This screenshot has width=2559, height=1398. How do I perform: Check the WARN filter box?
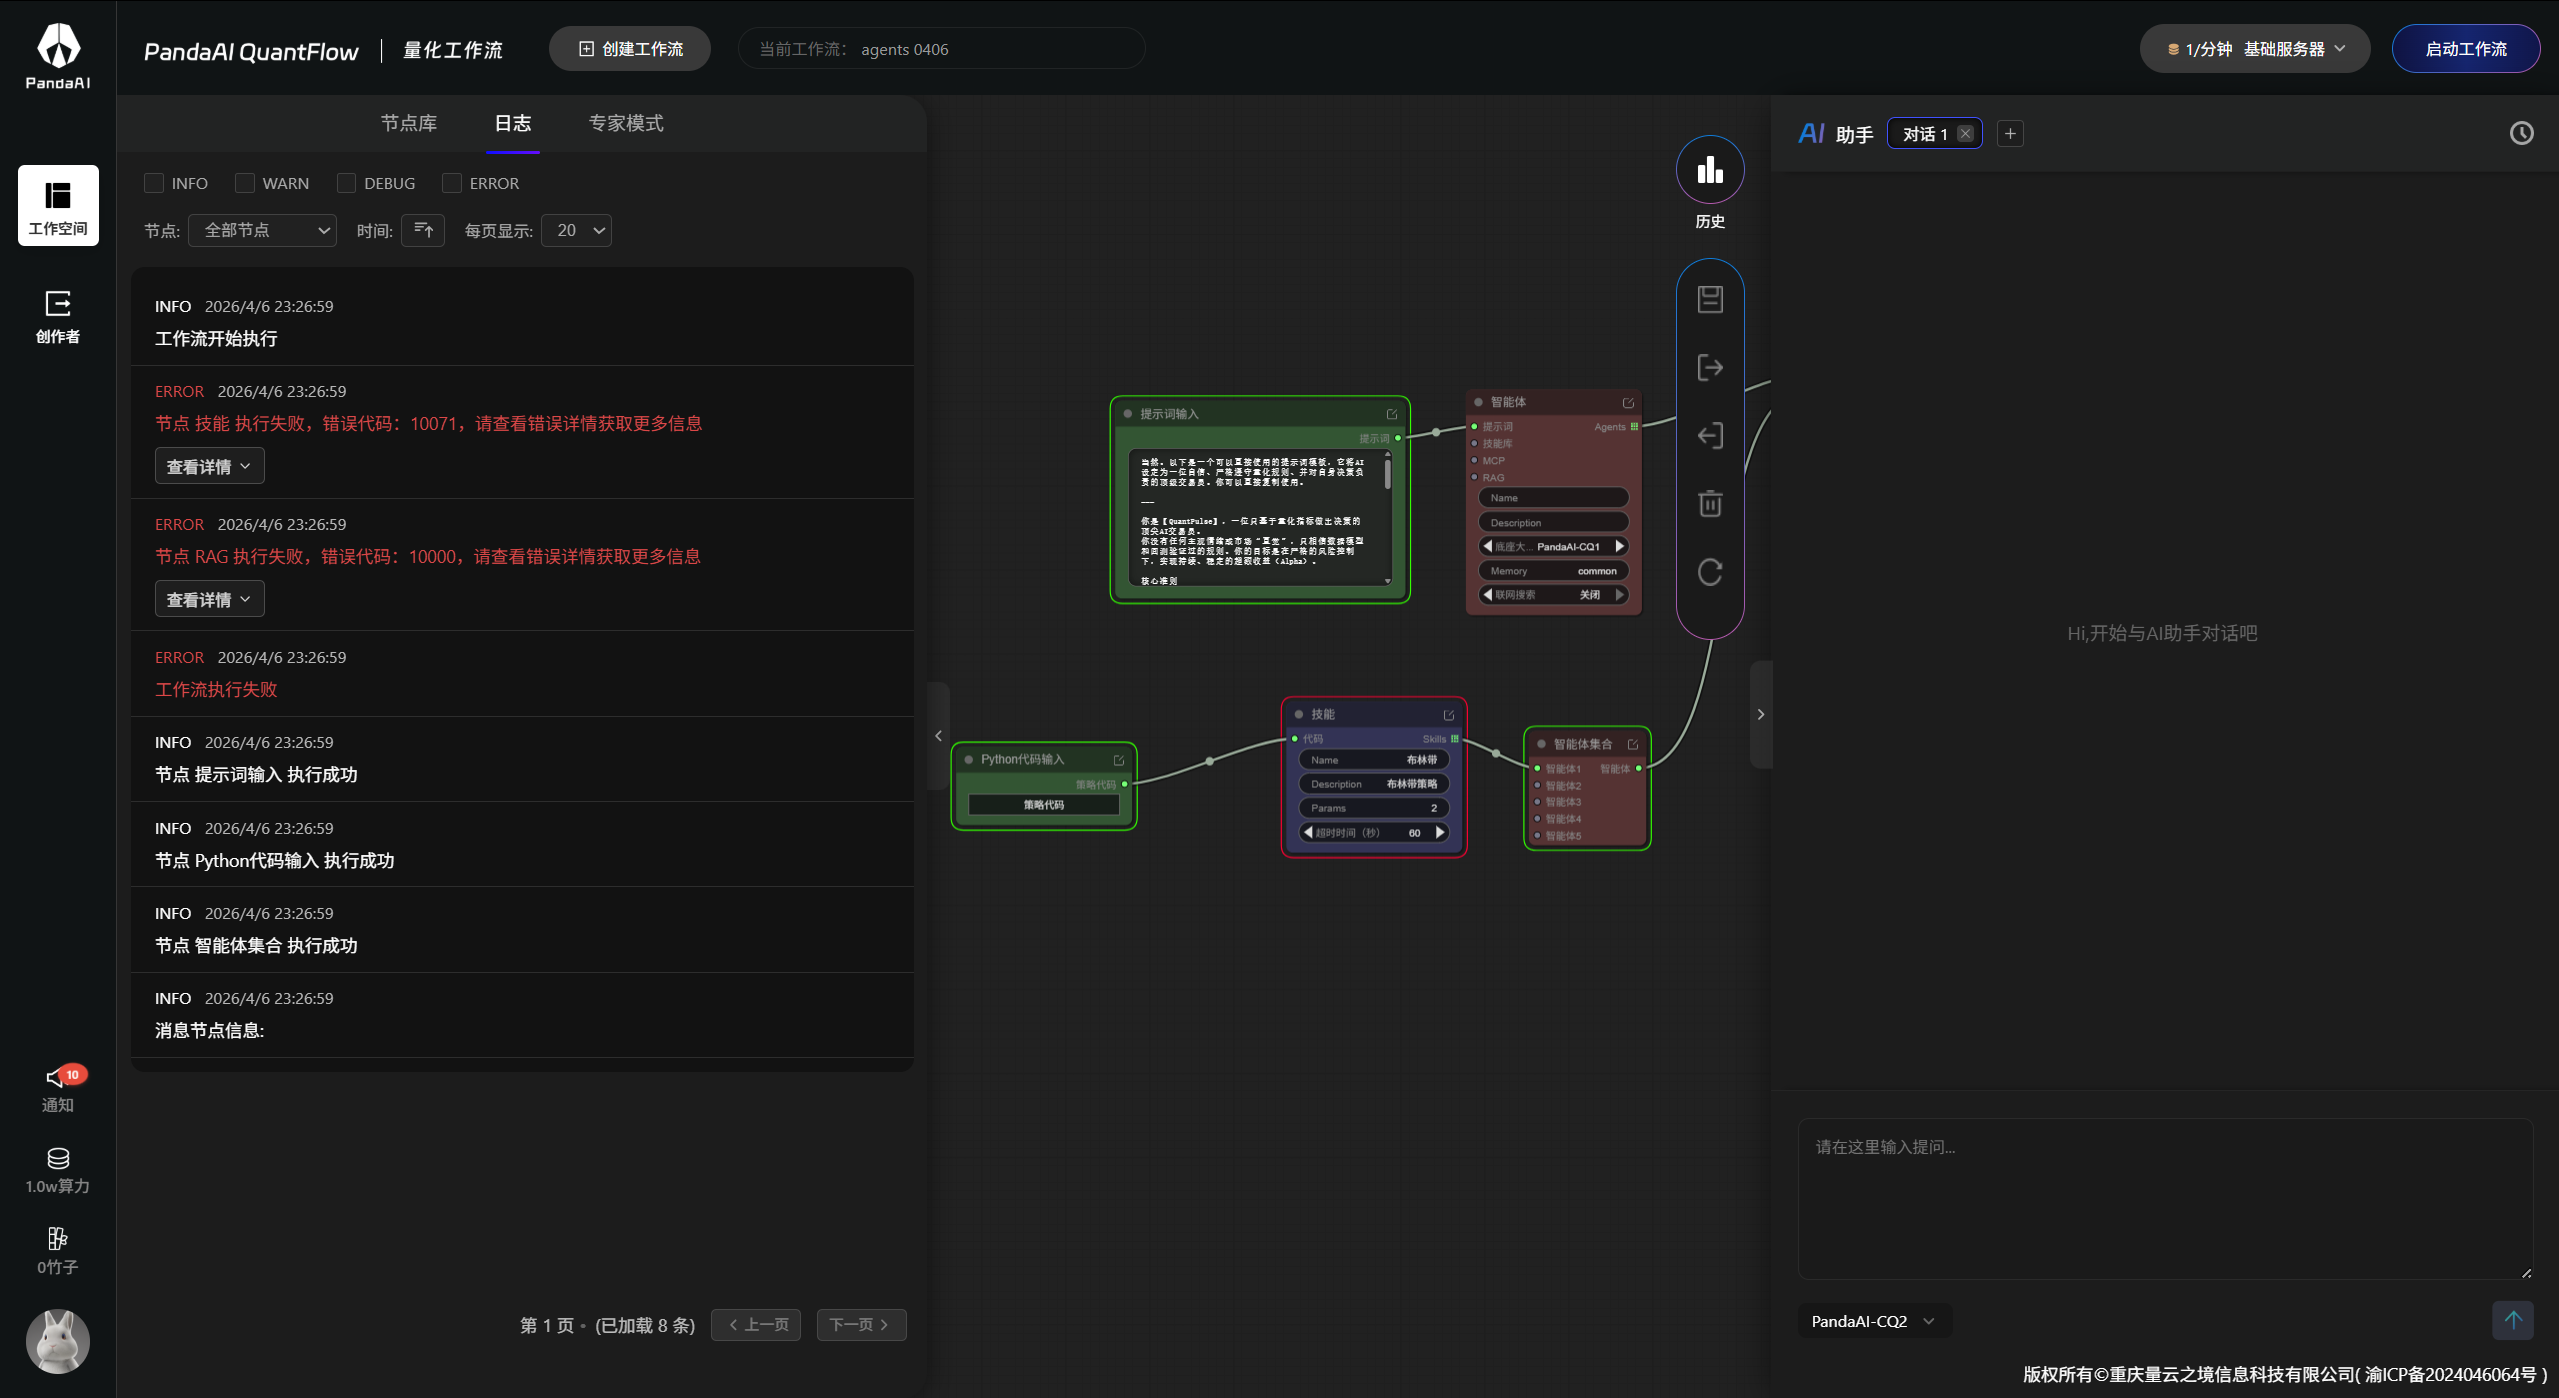tap(245, 183)
